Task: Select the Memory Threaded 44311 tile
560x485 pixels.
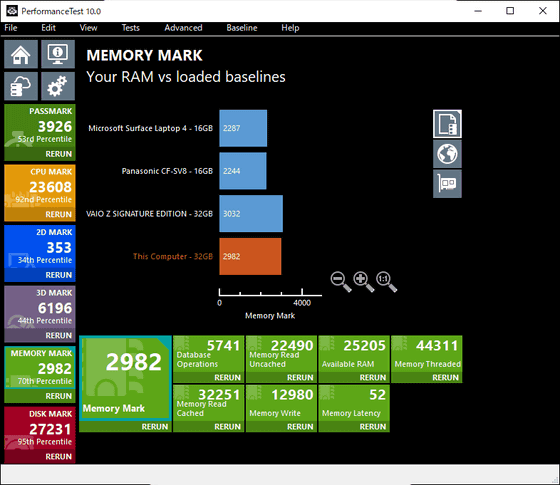Action: pos(427,354)
